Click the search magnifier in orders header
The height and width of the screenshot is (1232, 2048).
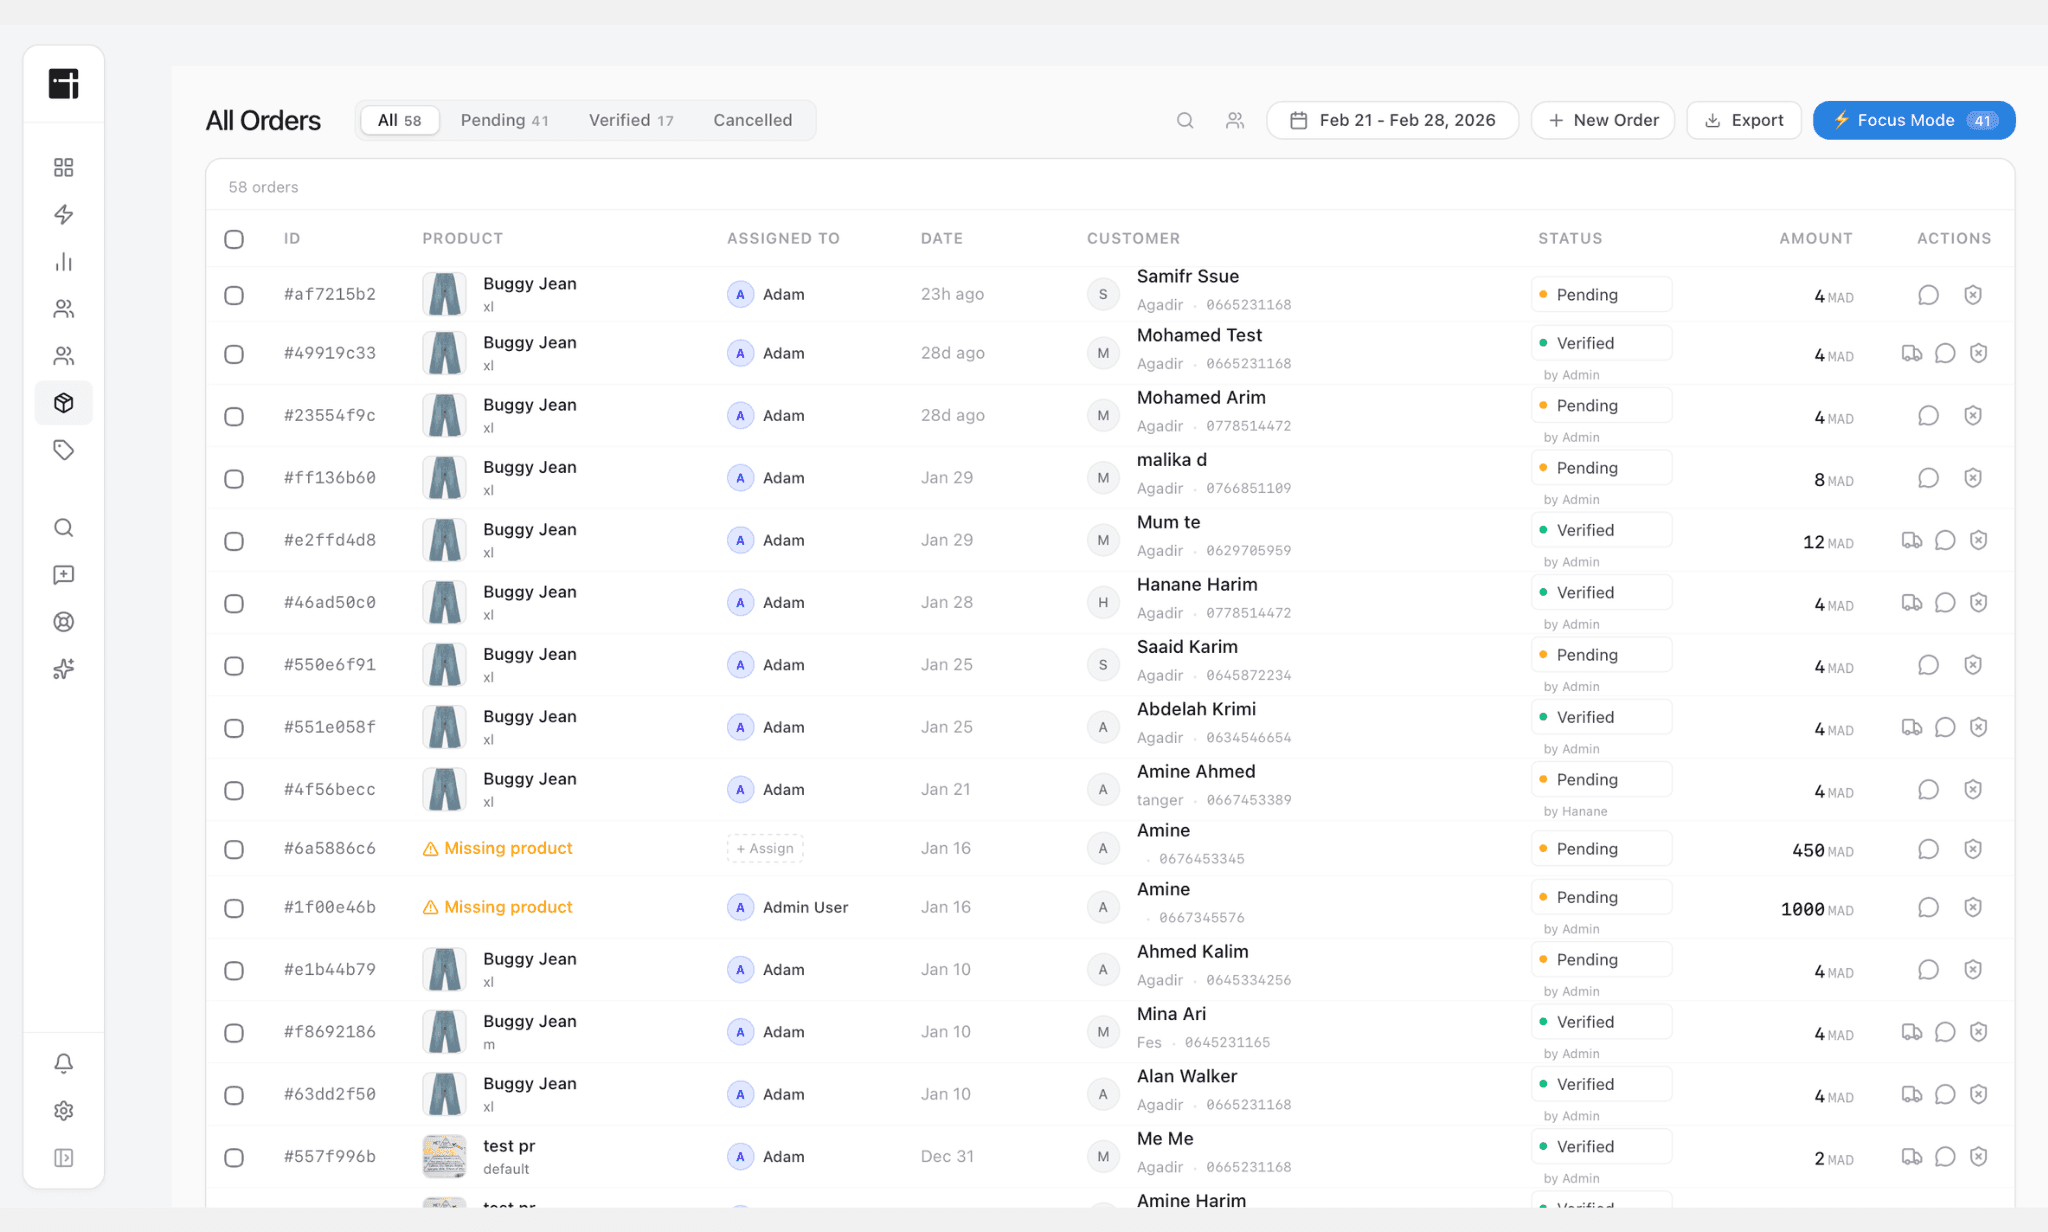1185,120
